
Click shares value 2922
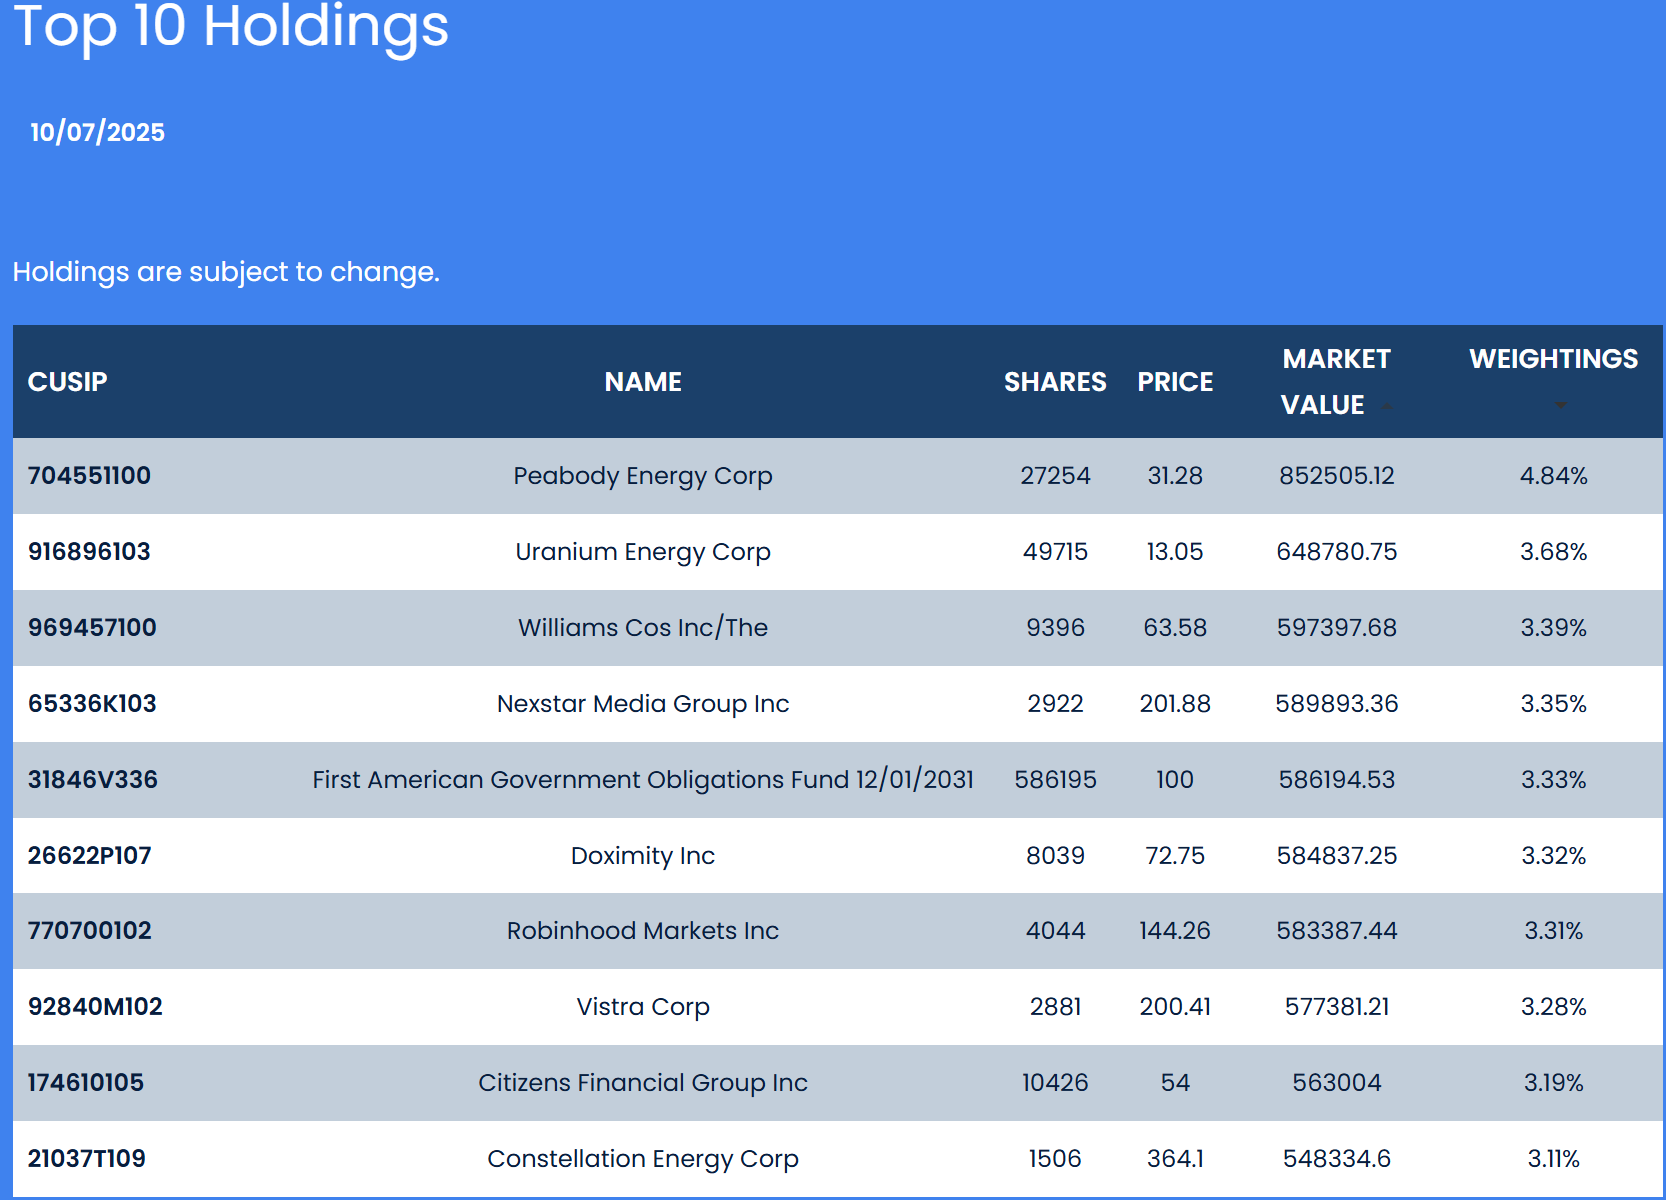pyautogui.click(x=1055, y=704)
